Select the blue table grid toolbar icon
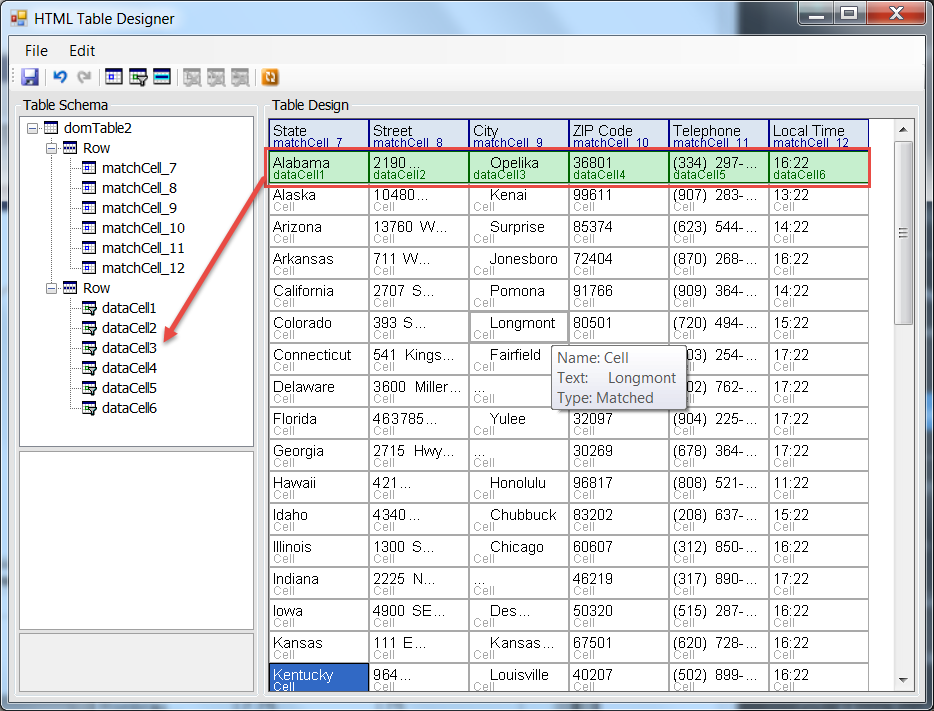 113,76
